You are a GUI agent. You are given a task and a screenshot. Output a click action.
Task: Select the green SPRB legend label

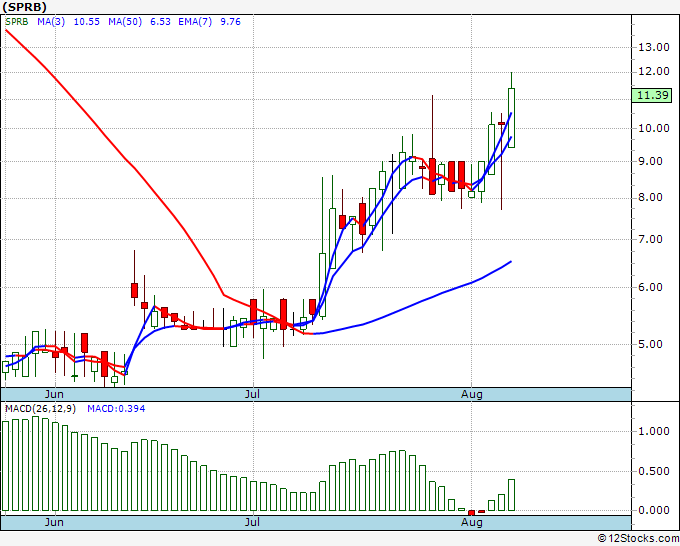click(x=17, y=22)
